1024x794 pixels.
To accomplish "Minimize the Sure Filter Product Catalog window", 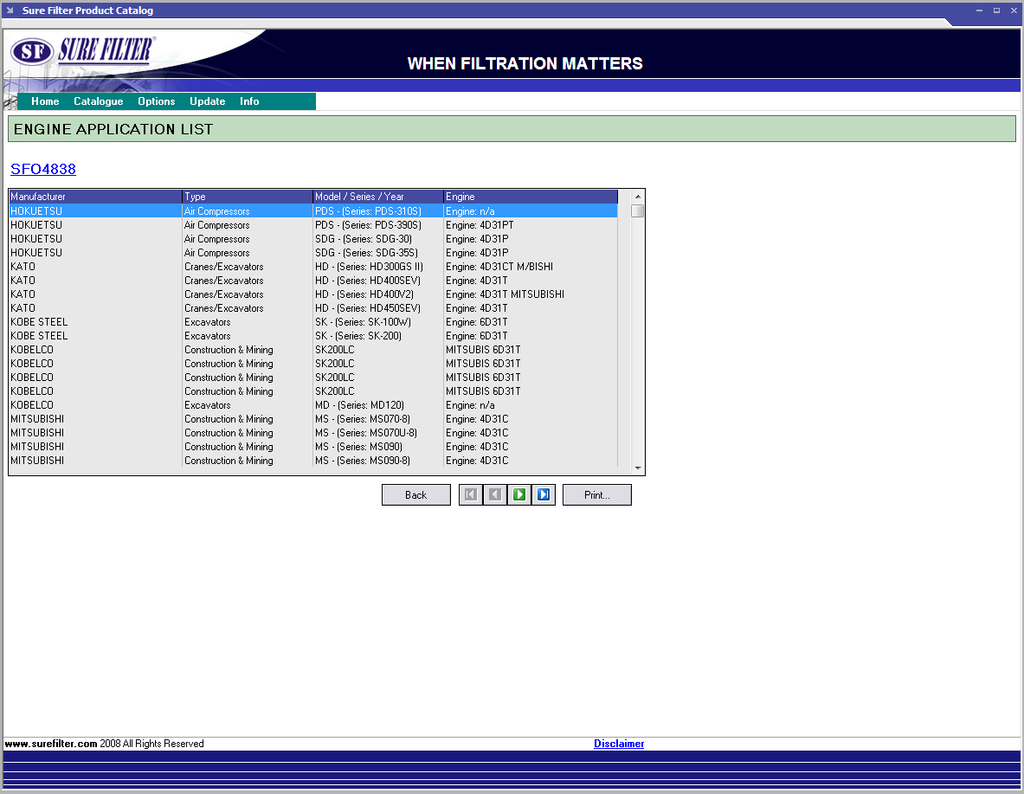I will pyautogui.click(x=979, y=10).
